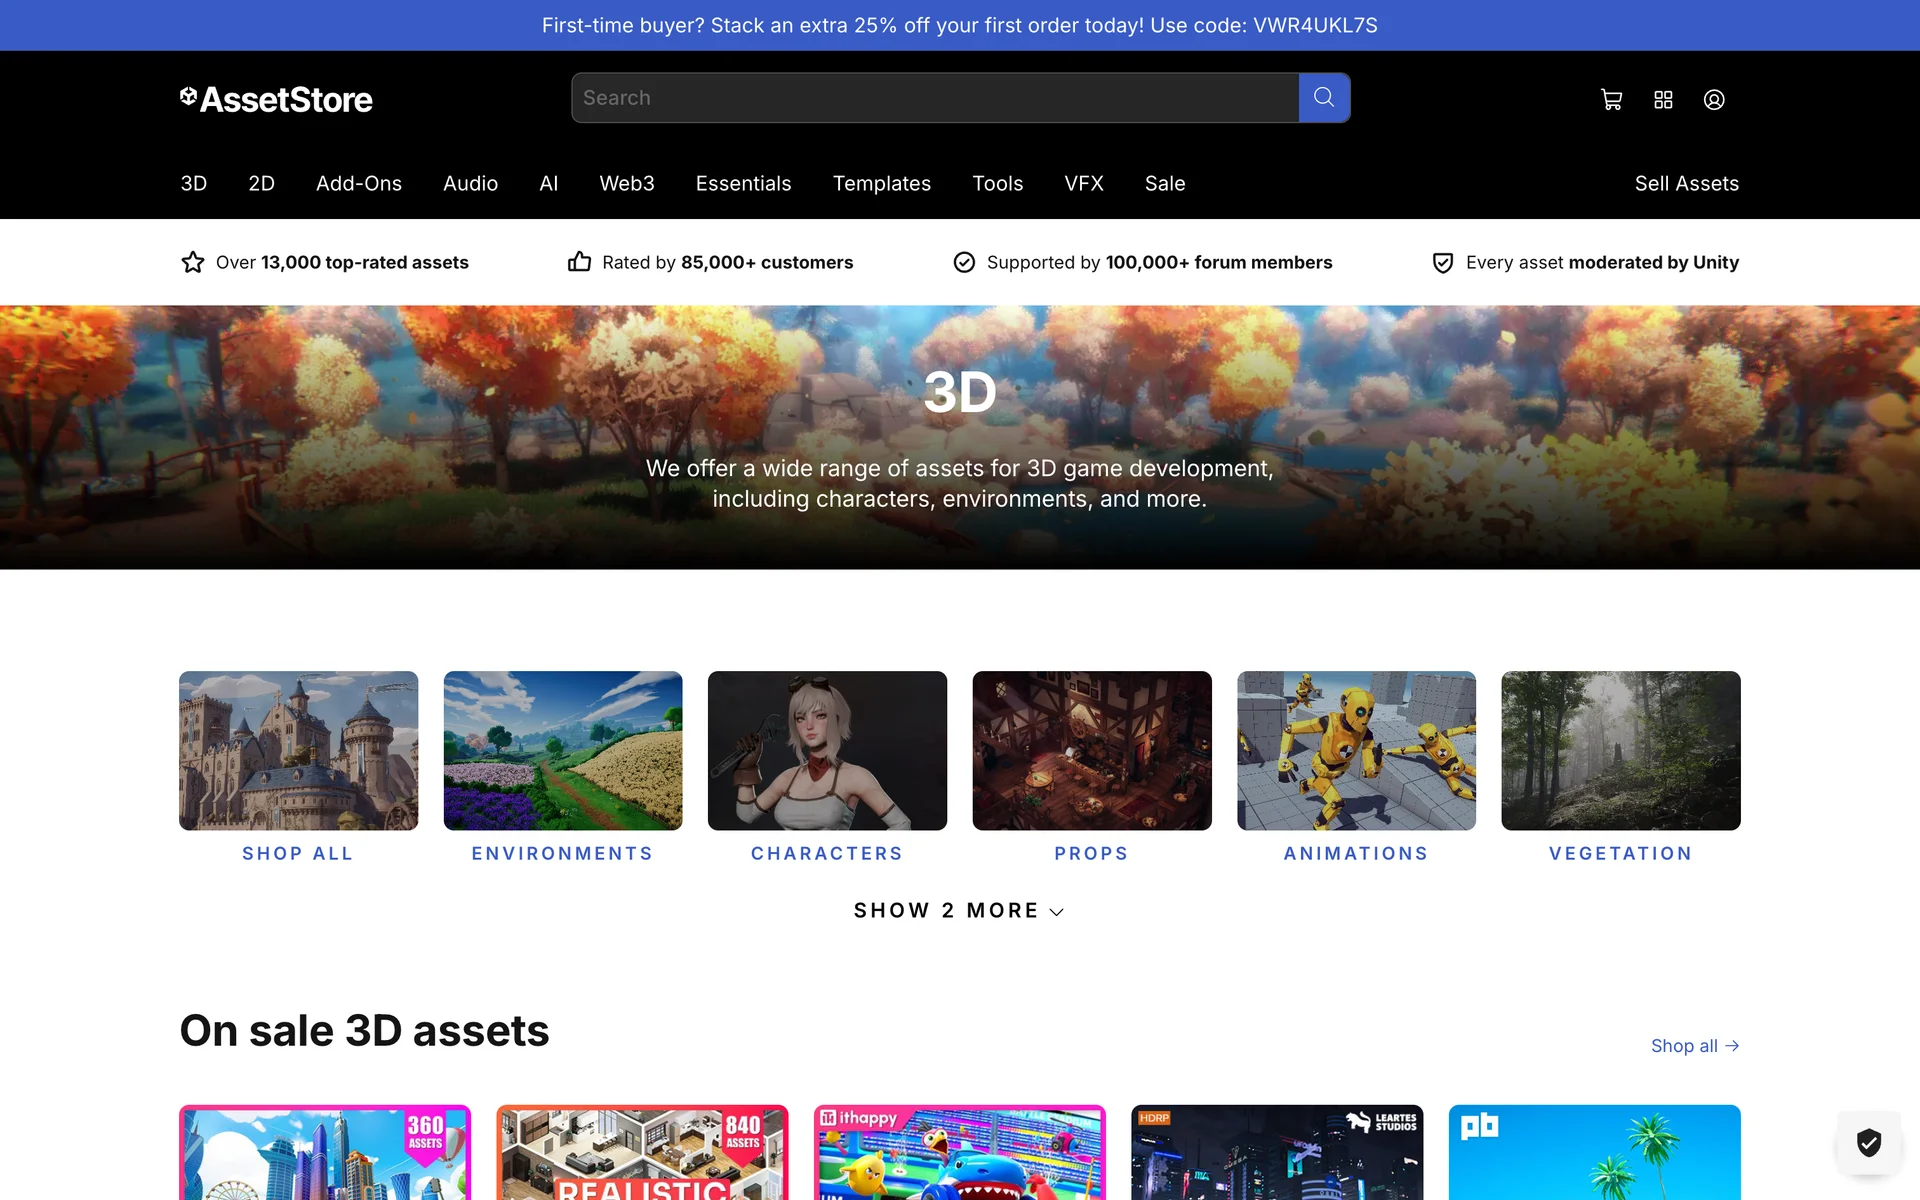Open the Characters category thumbnail
1920x1200 pixels.
click(x=827, y=750)
